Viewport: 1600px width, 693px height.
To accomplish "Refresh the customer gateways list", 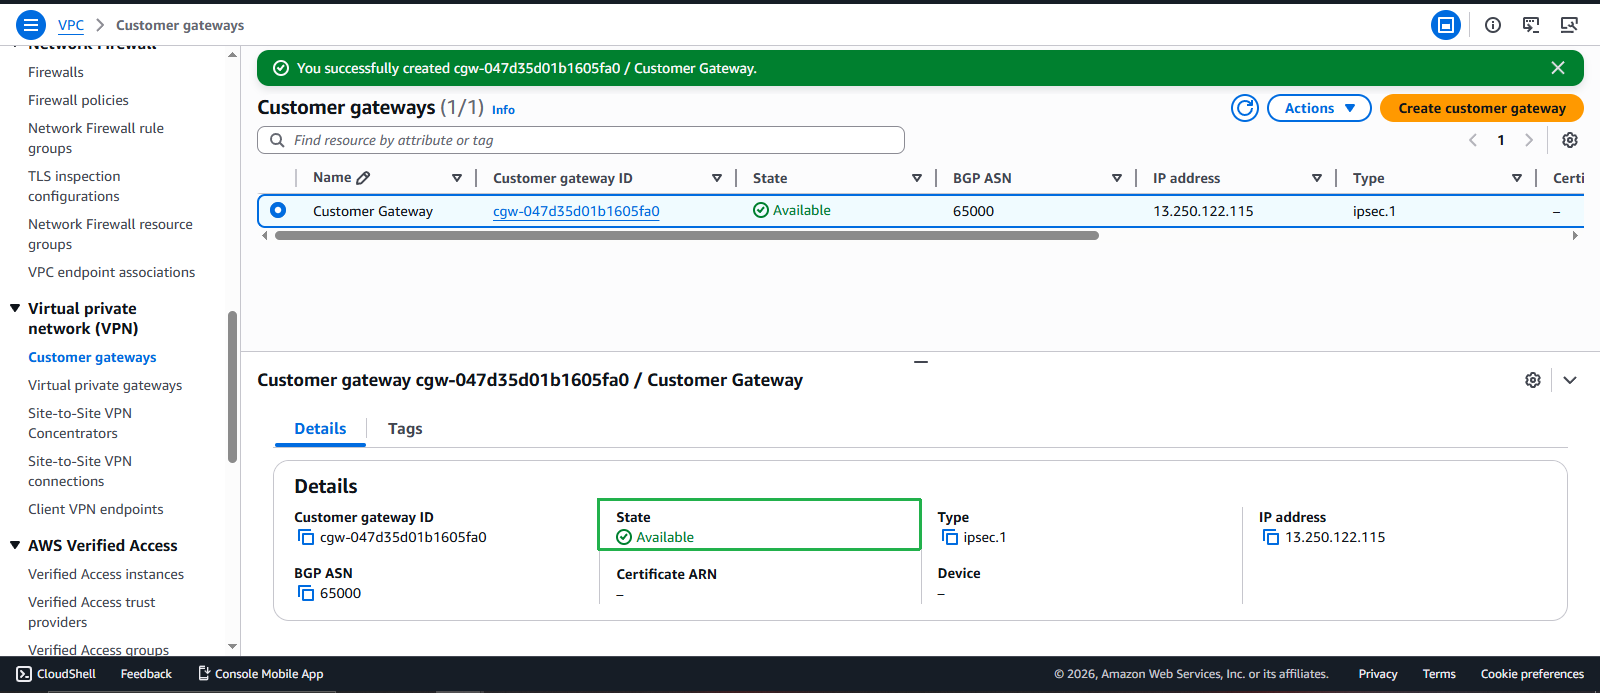I will [x=1245, y=108].
